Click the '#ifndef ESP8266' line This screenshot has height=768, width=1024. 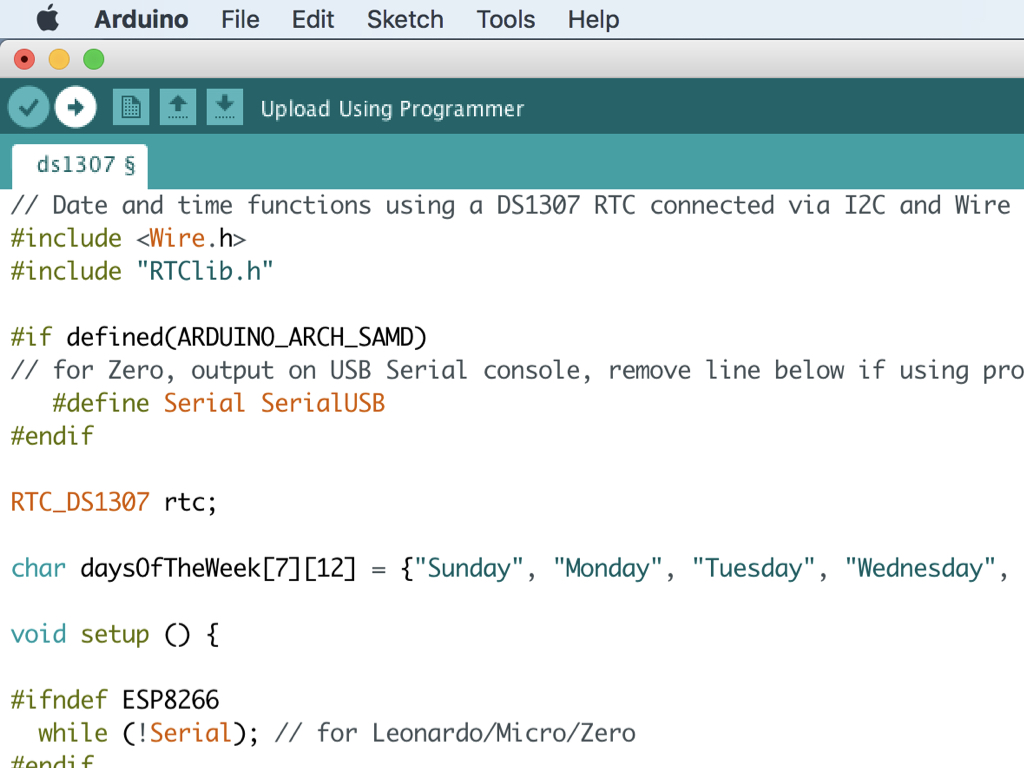click(x=115, y=700)
